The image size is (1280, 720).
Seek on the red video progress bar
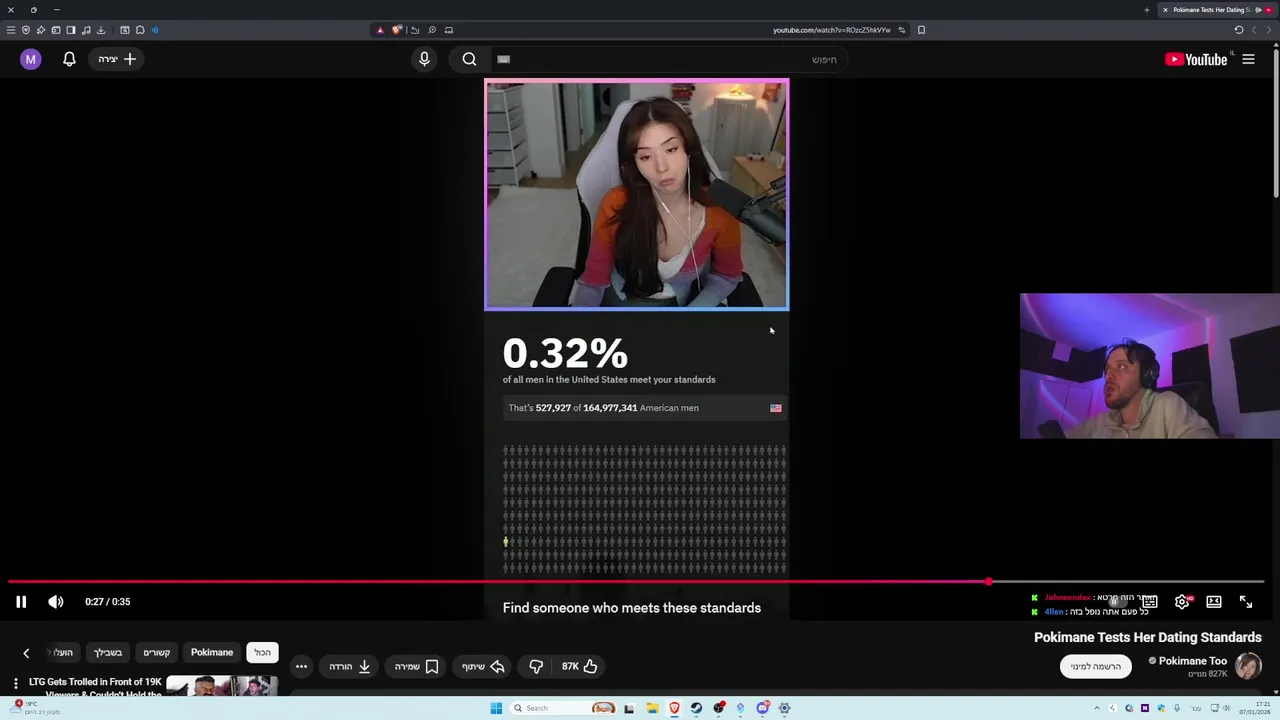point(636,581)
